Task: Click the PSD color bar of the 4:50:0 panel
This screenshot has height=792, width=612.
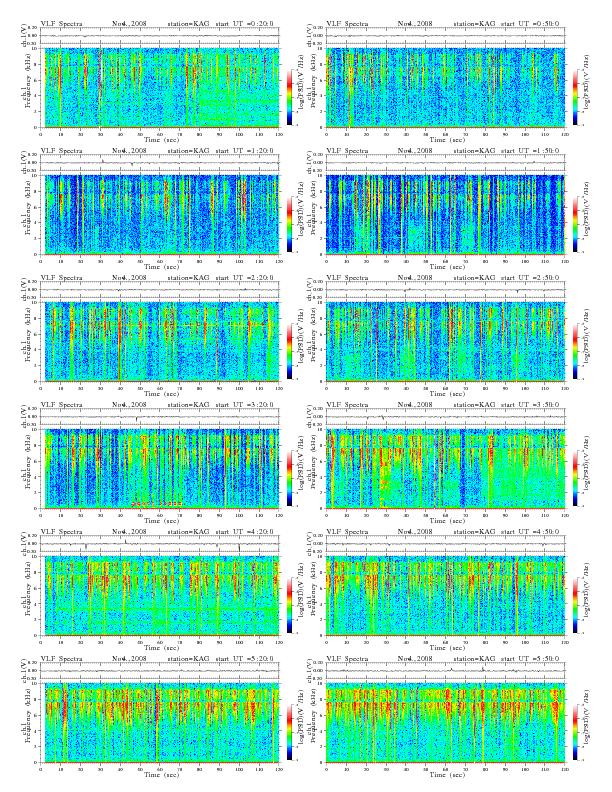Action: tap(576, 605)
